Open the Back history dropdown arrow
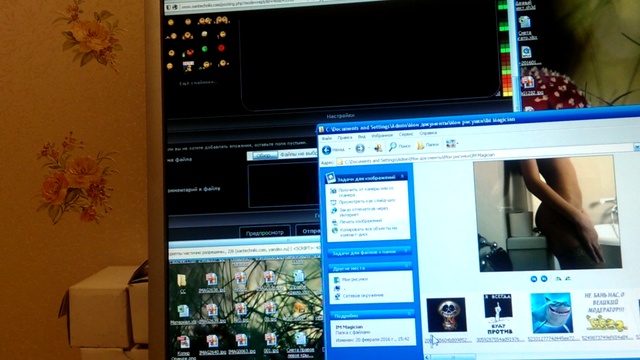Screen dimensions: 640x360 point(349,149)
